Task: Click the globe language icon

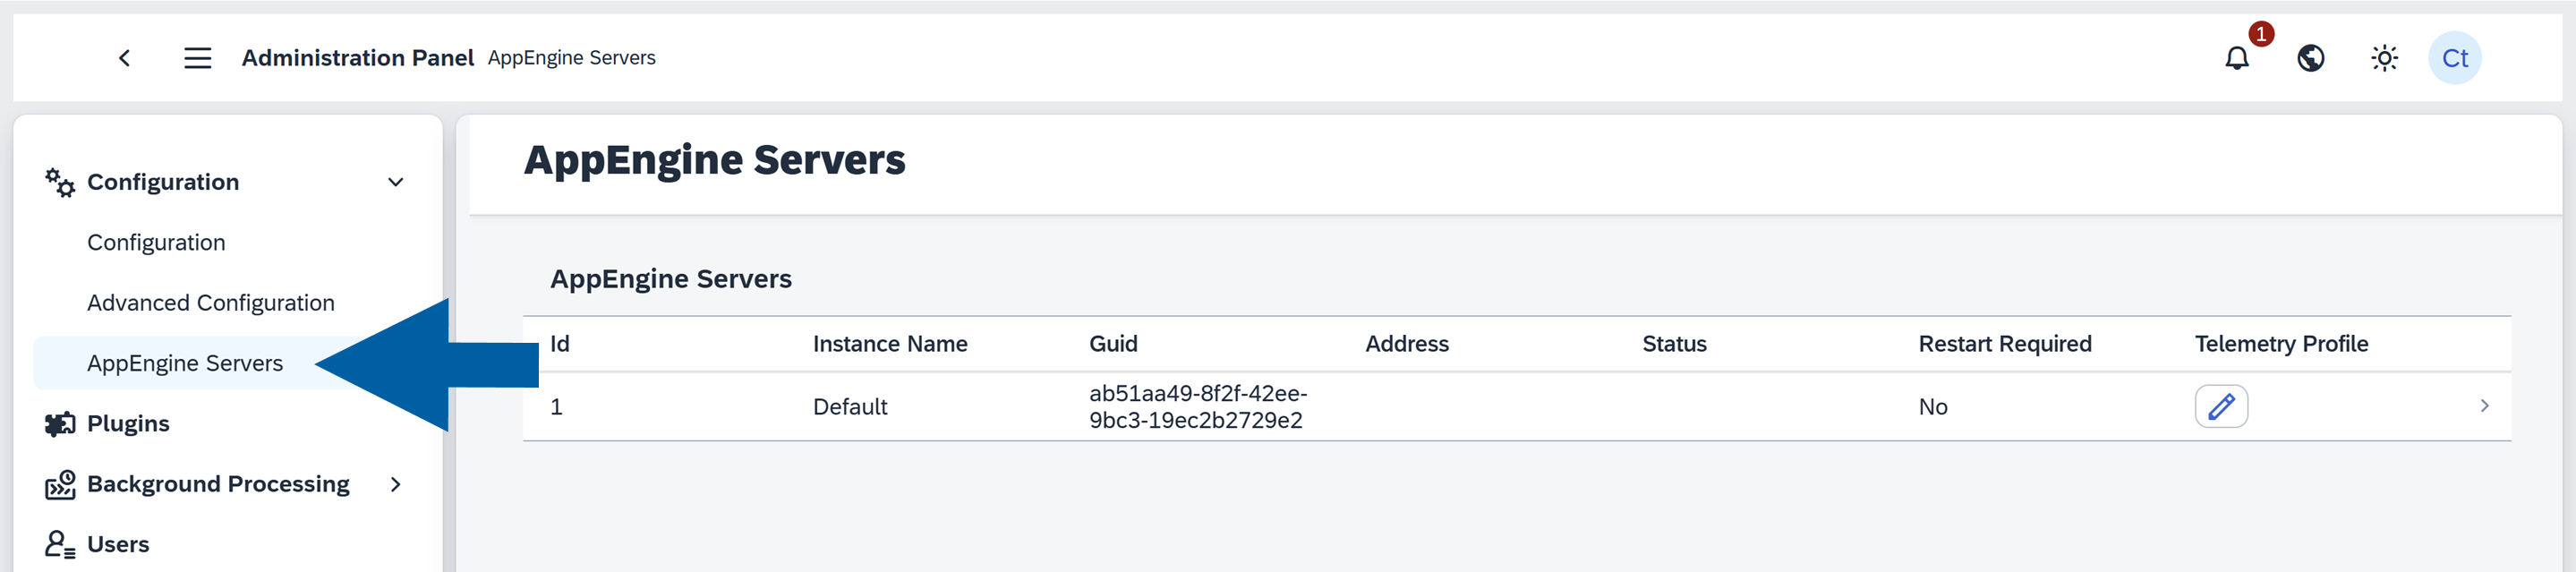Action: tap(2310, 58)
